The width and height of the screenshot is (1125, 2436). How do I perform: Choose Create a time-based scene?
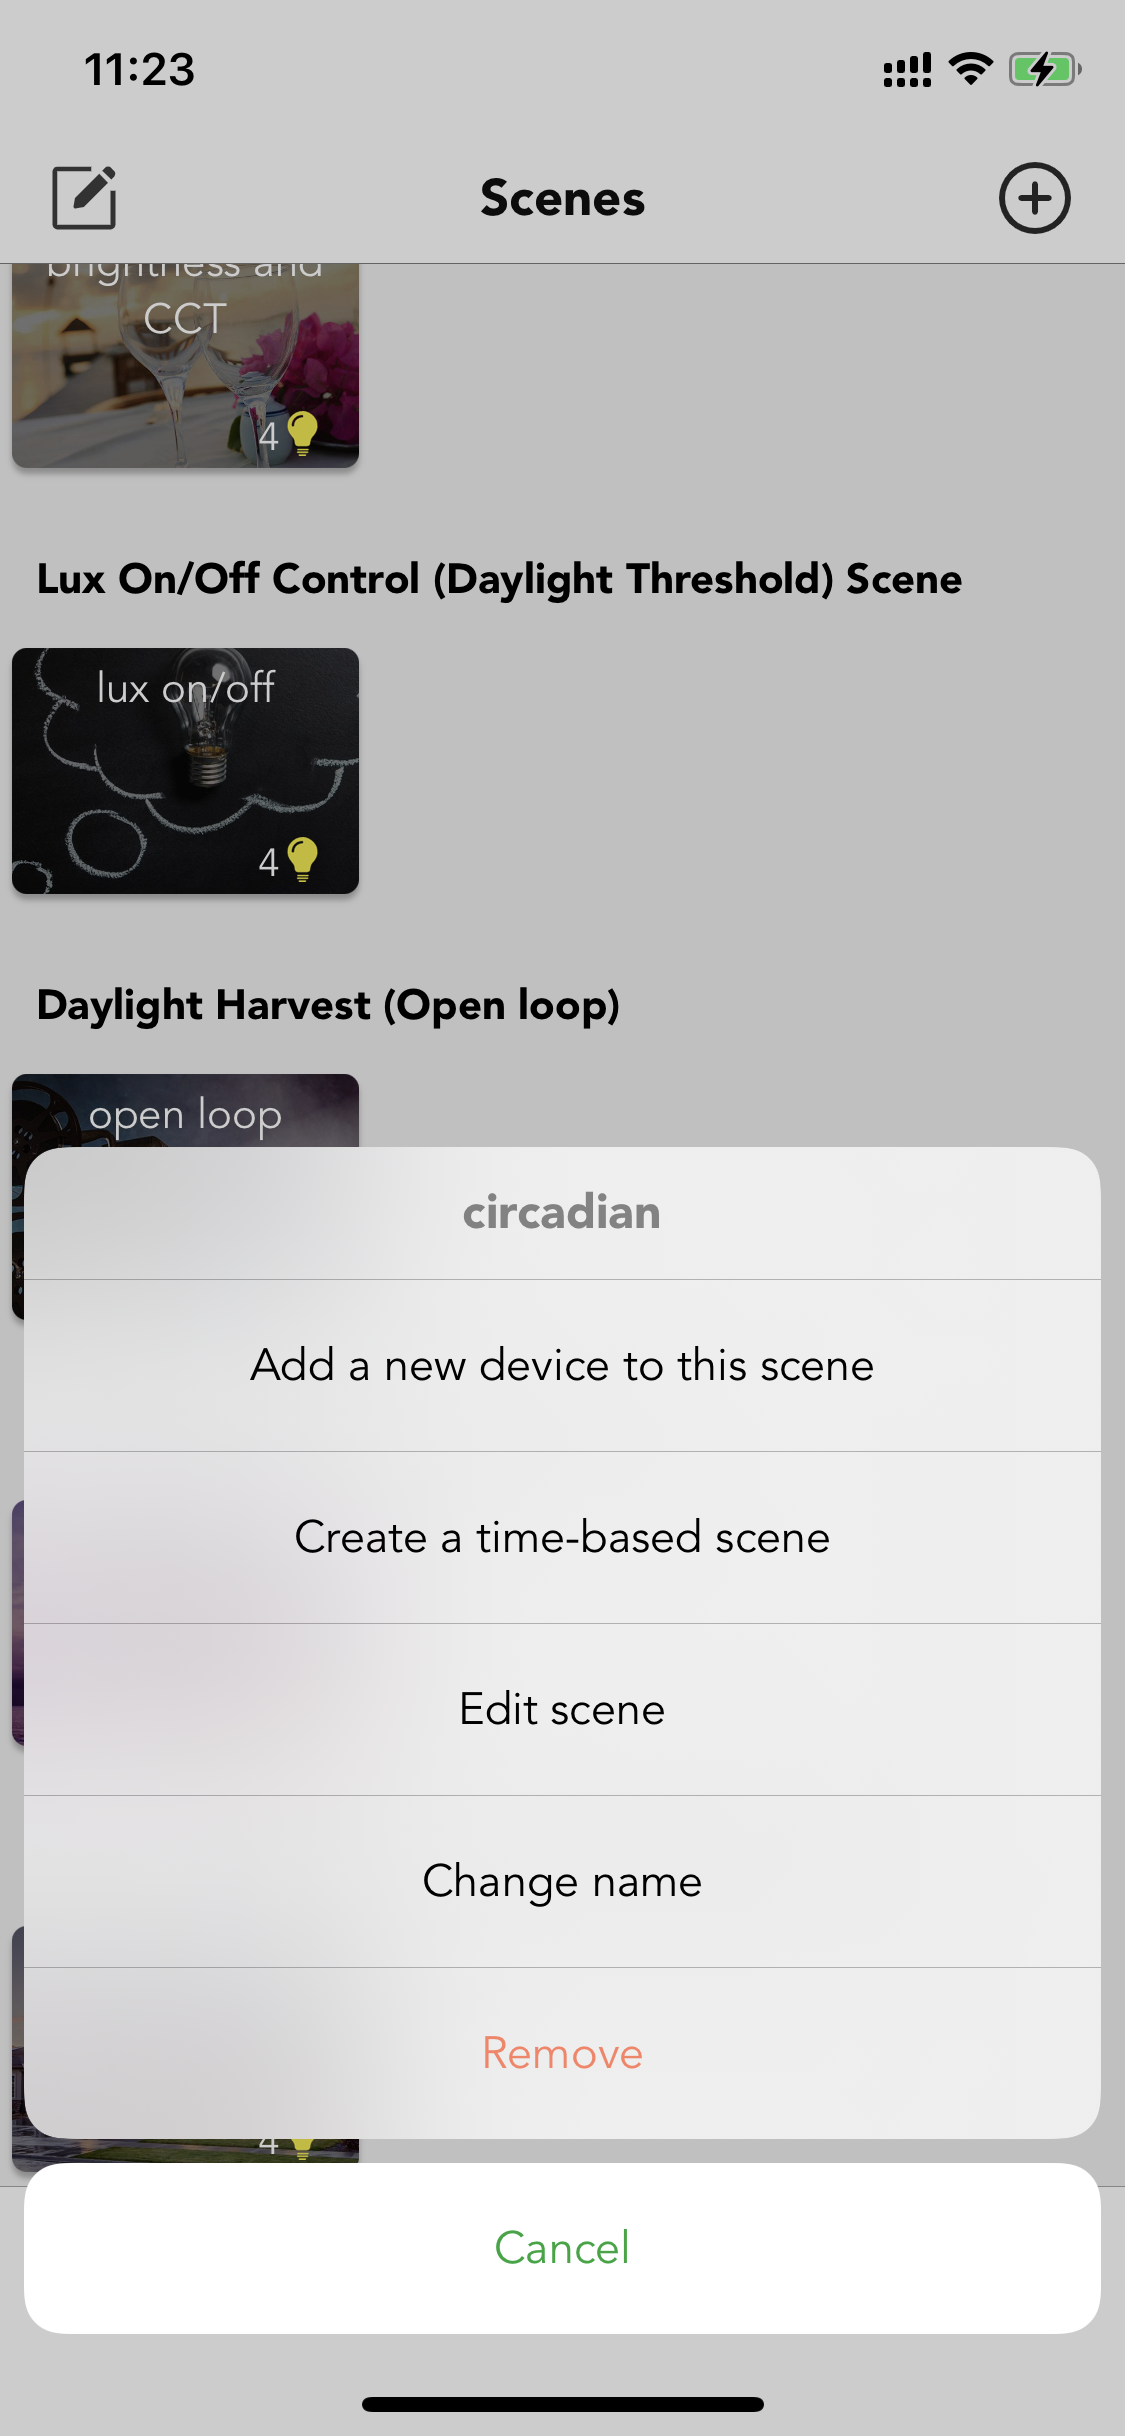tap(562, 1537)
